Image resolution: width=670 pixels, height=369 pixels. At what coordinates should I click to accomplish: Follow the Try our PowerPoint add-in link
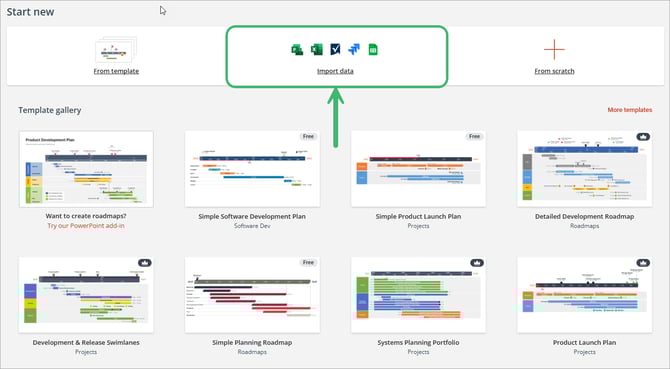[86, 226]
